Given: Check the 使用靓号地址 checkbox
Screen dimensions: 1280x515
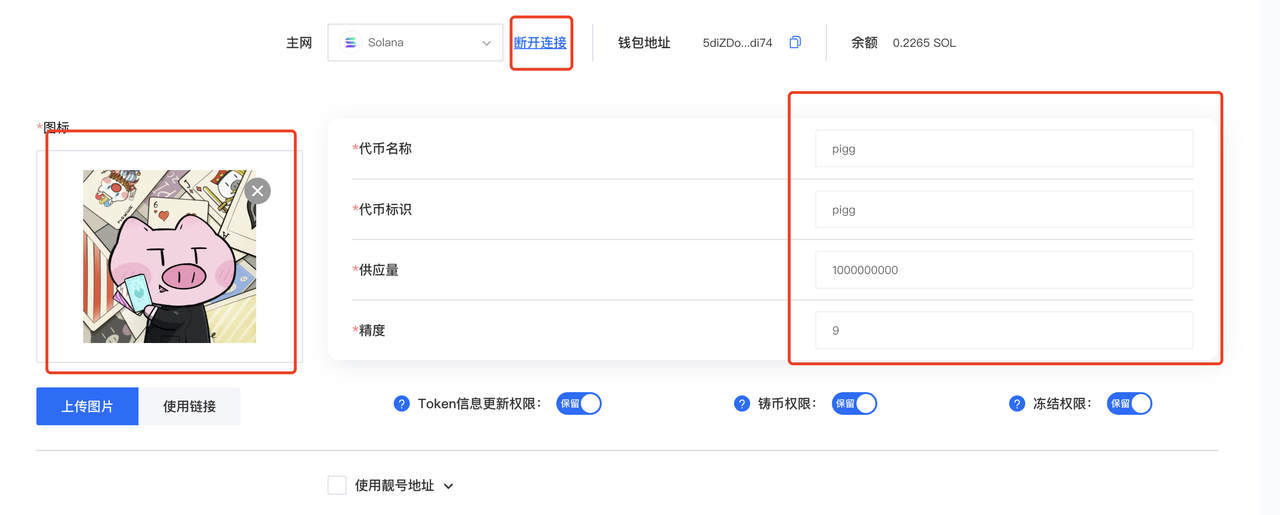Looking at the screenshot, I should tap(337, 485).
